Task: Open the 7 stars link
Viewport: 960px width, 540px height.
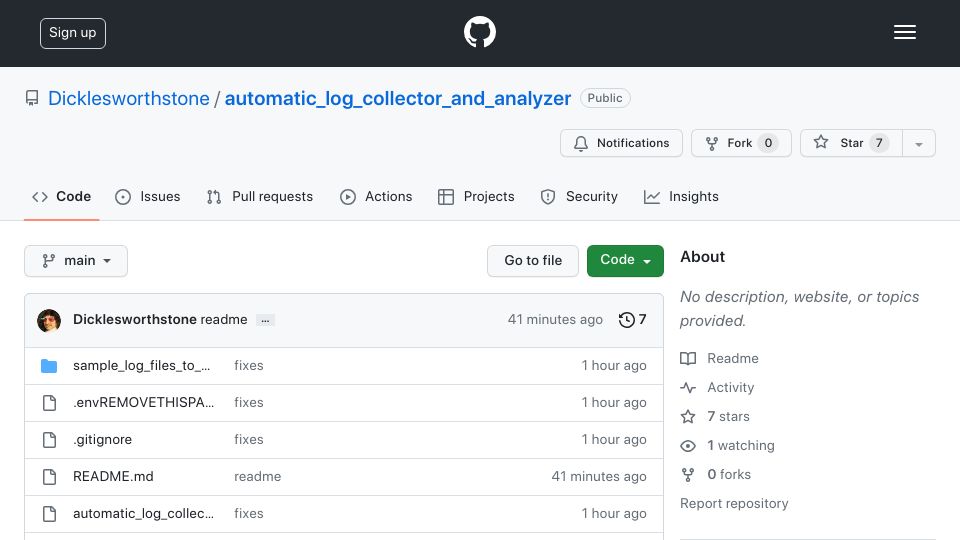Action: coord(715,416)
